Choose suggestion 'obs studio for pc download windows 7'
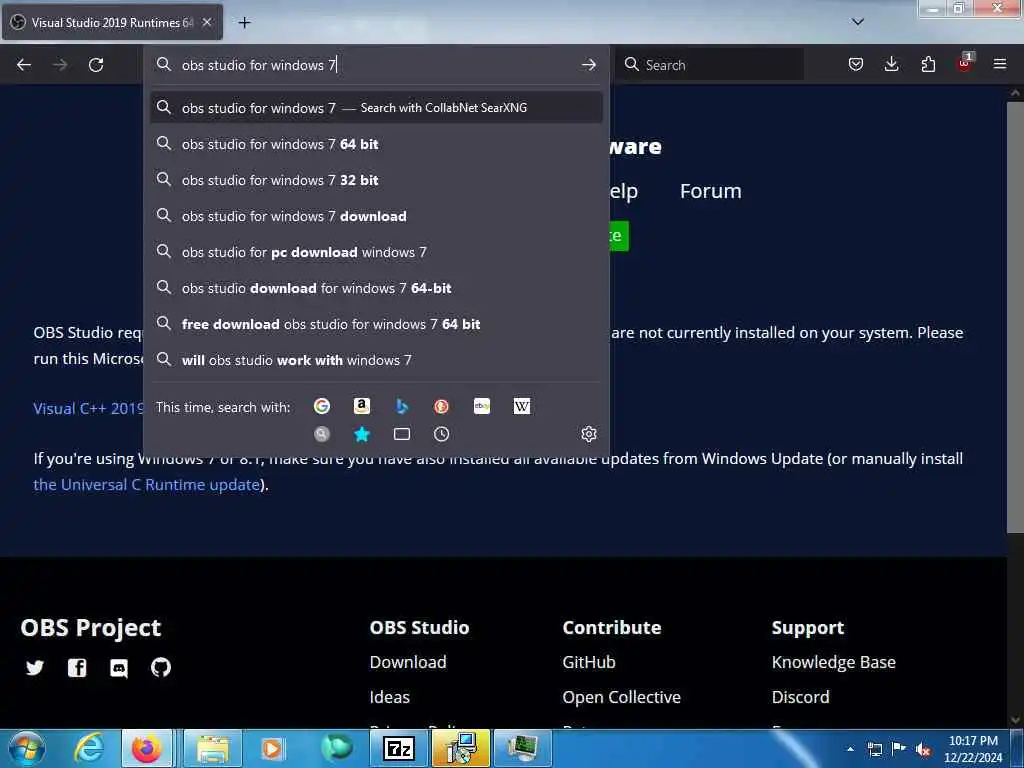Screen dimensions: 1024x768 click(376, 251)
